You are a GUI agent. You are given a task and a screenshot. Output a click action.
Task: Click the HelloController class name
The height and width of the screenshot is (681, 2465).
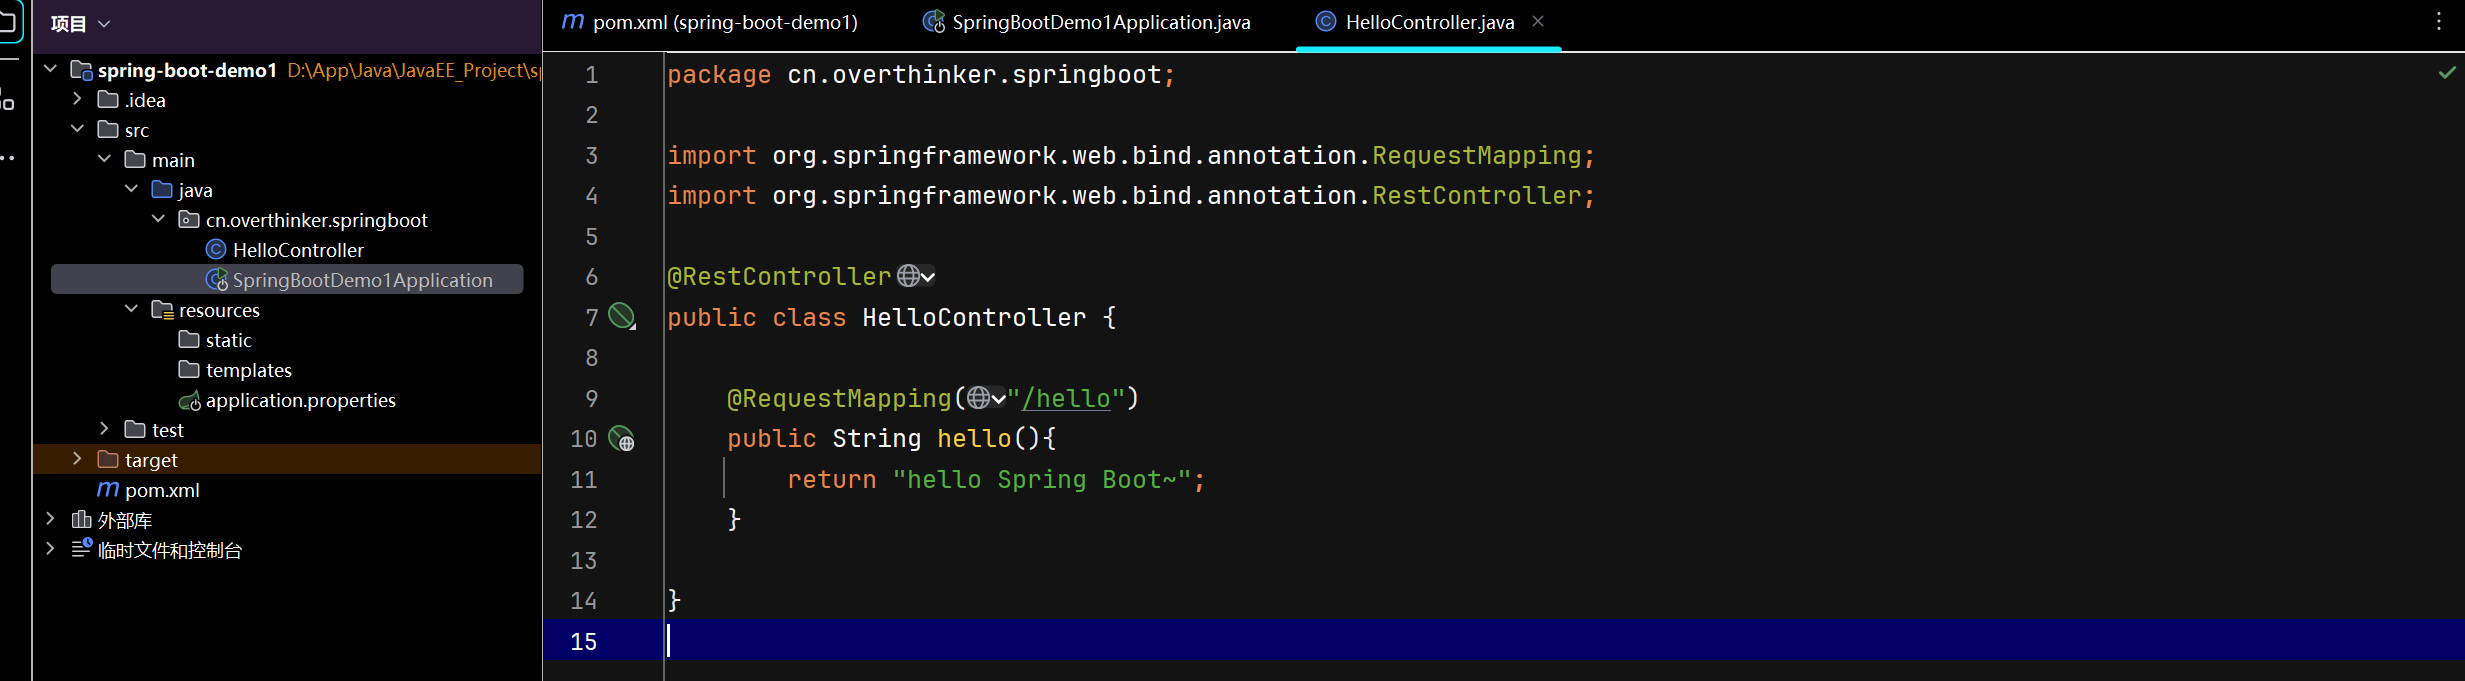click(974, 317)
